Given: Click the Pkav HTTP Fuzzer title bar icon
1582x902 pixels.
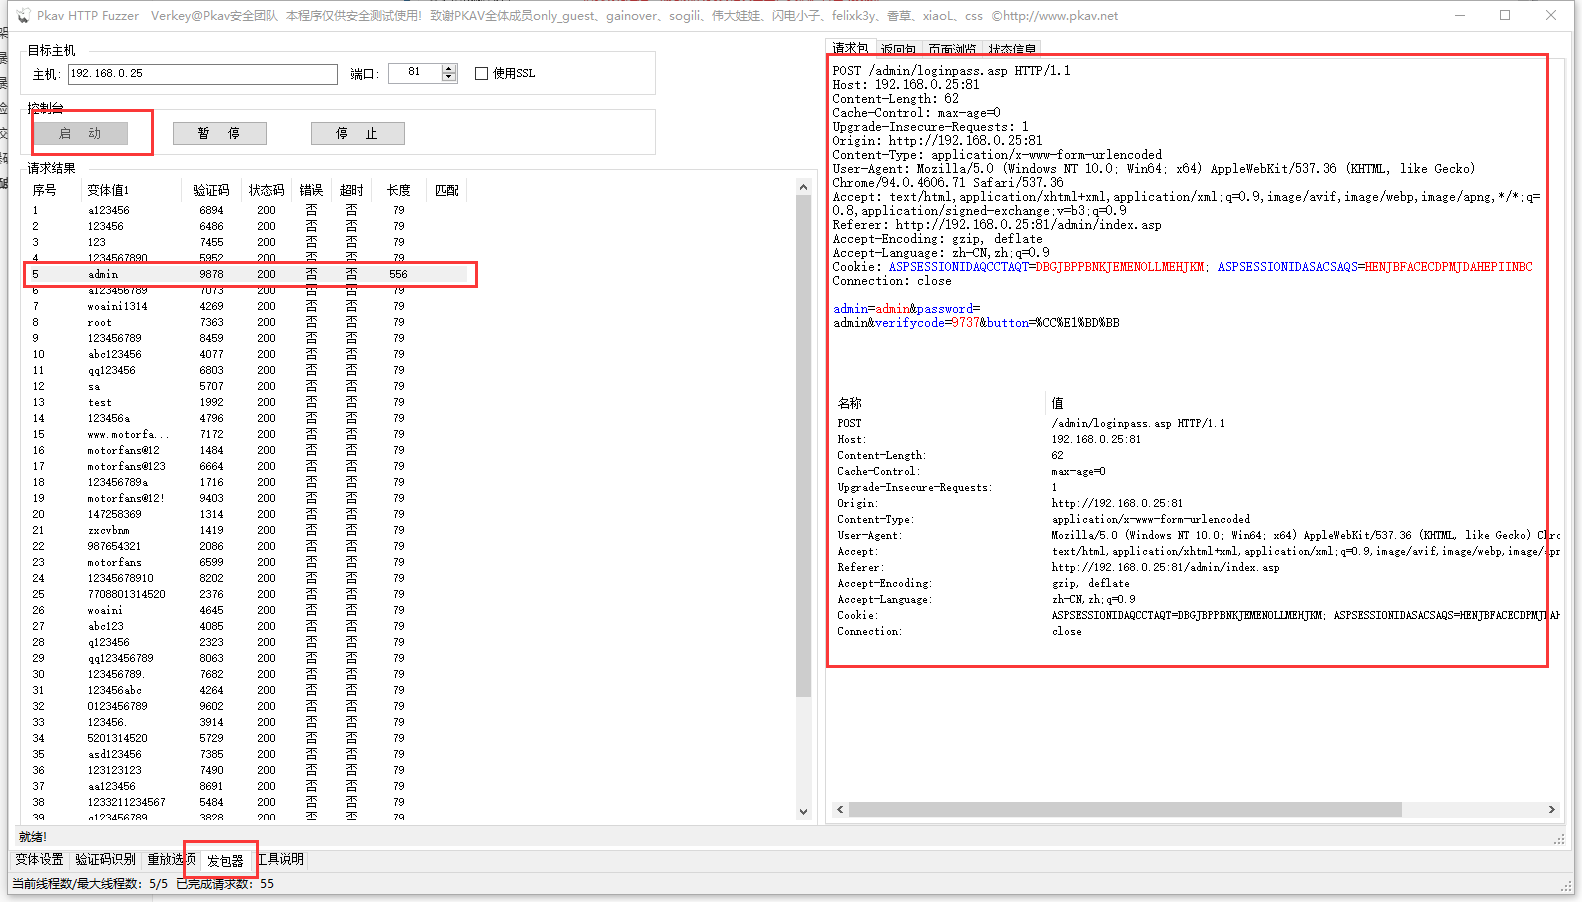Looking at the screenshot, I should 23,16.
